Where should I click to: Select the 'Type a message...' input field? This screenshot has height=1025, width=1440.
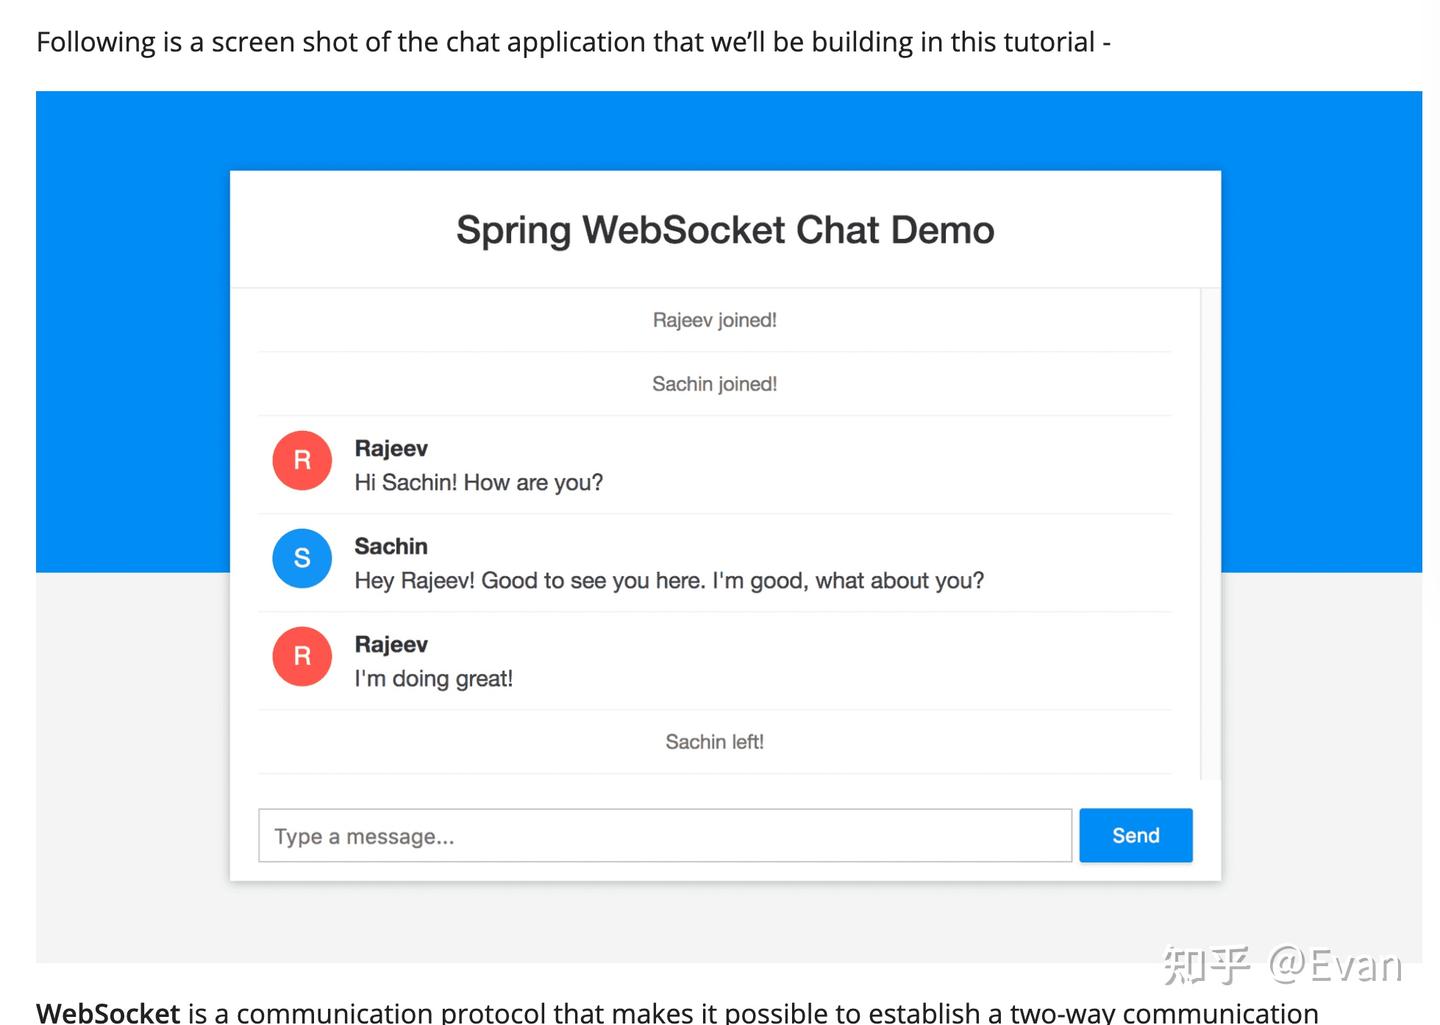tap(665, 835)
